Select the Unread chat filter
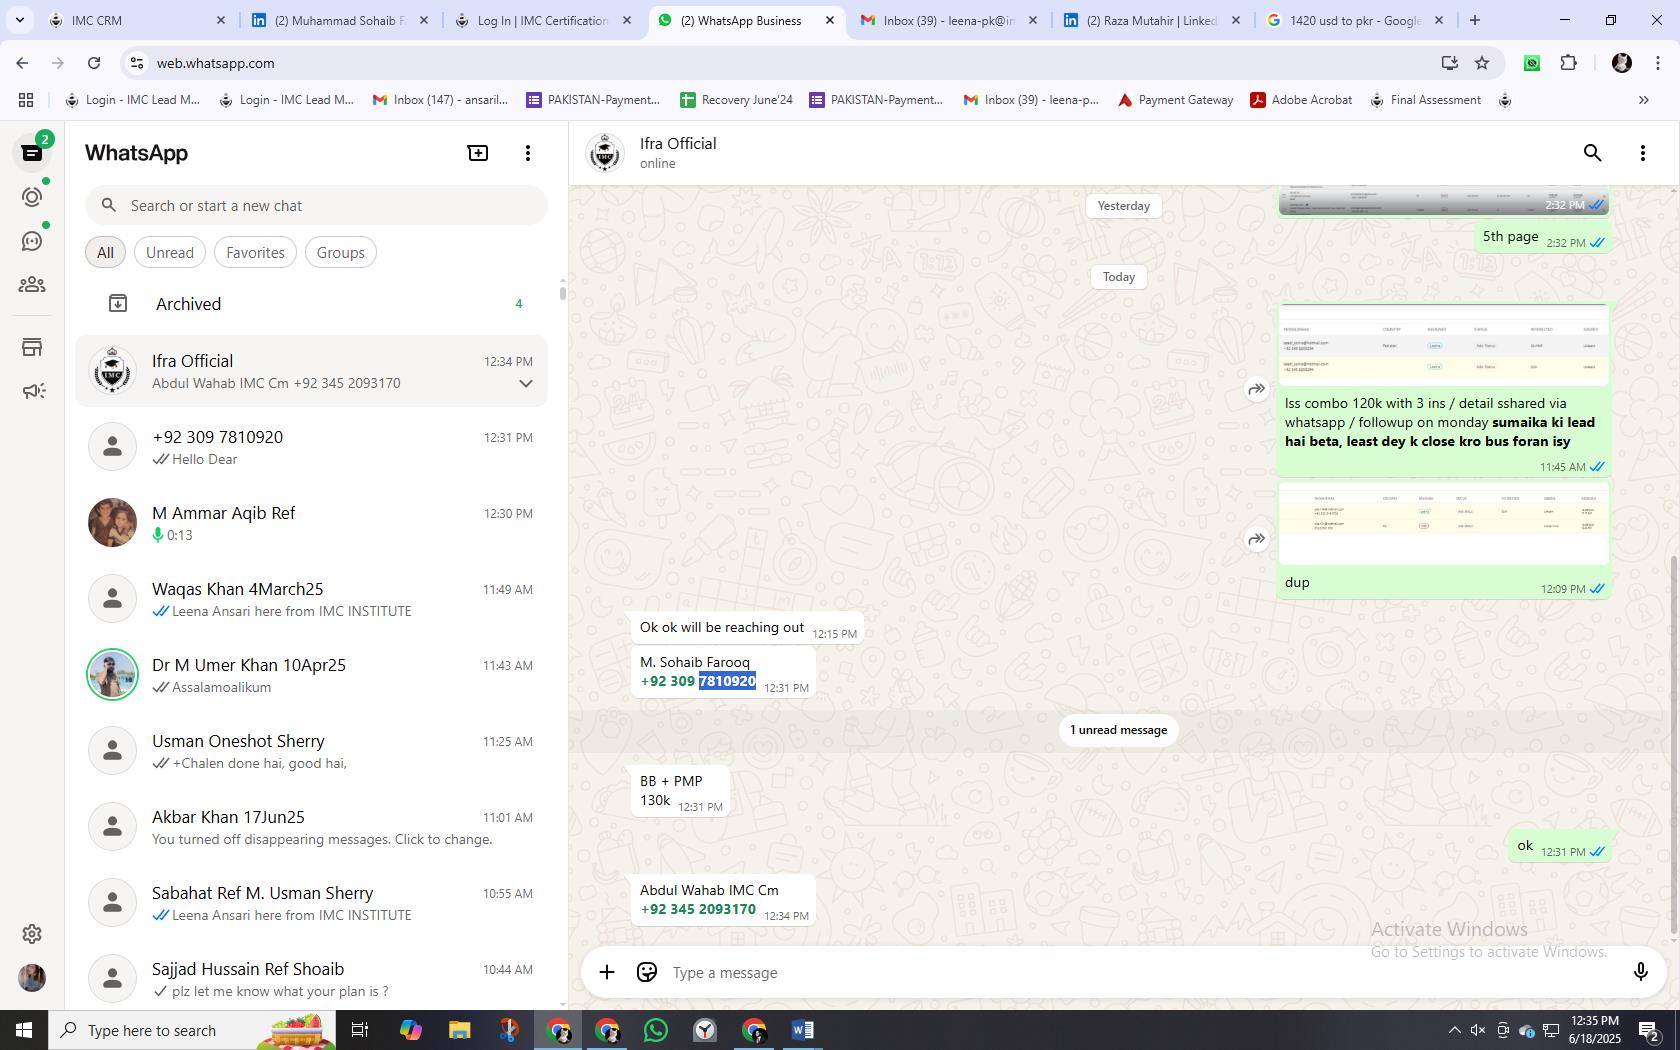The width and height of the screenshot is (1680, 1050). [x=170, y=253]
